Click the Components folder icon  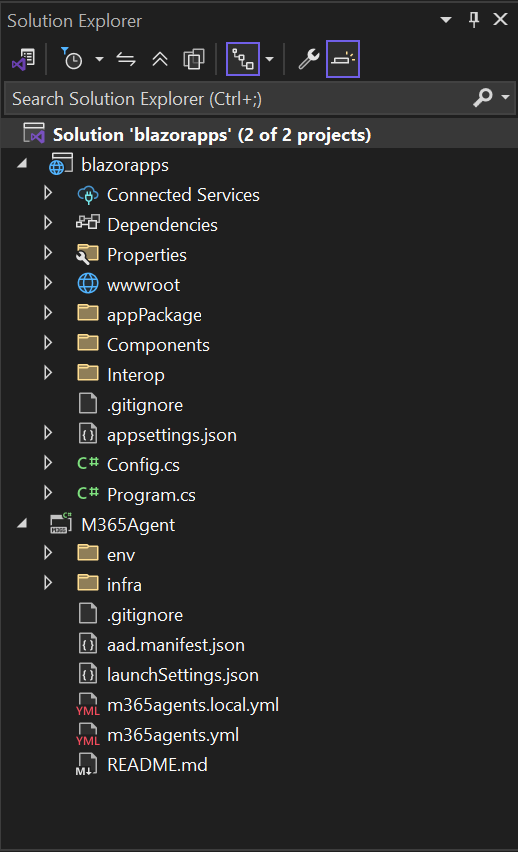point(88,343)
